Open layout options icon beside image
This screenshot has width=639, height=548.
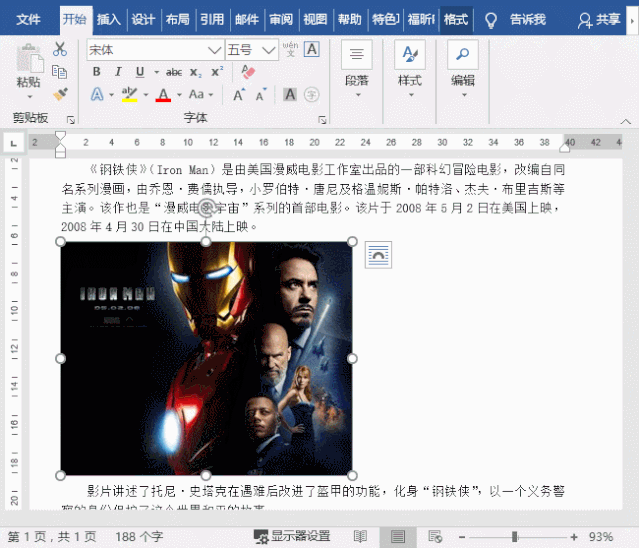378,255
